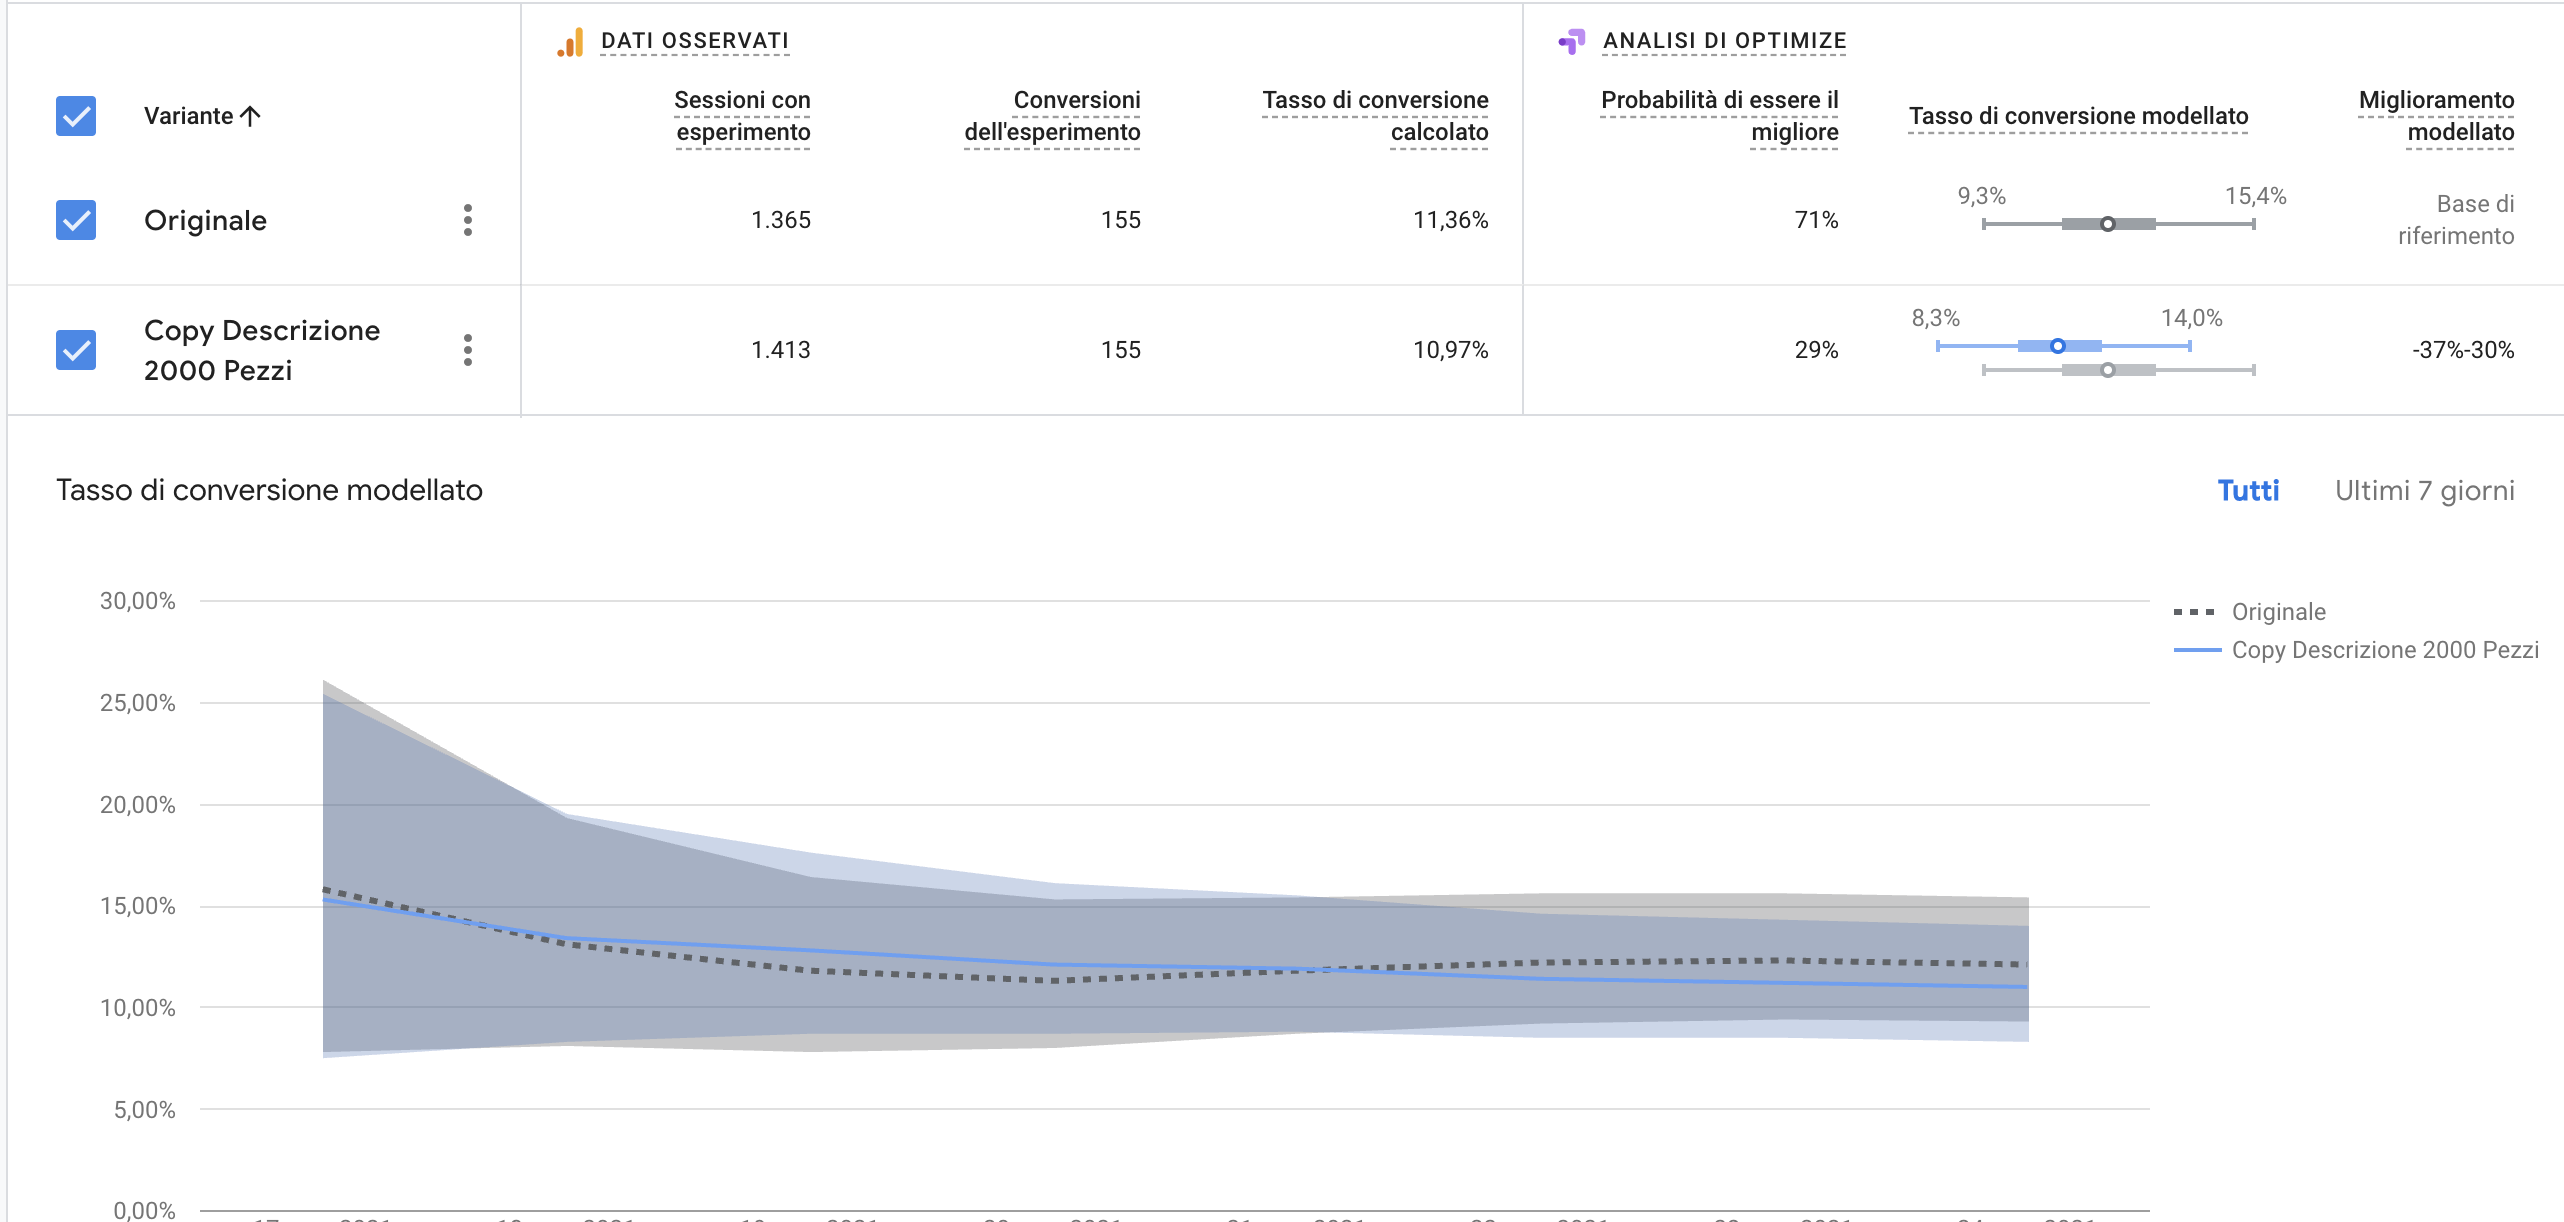
Task: Click the Variante sort arrow icon
Action: click(251, 116)
